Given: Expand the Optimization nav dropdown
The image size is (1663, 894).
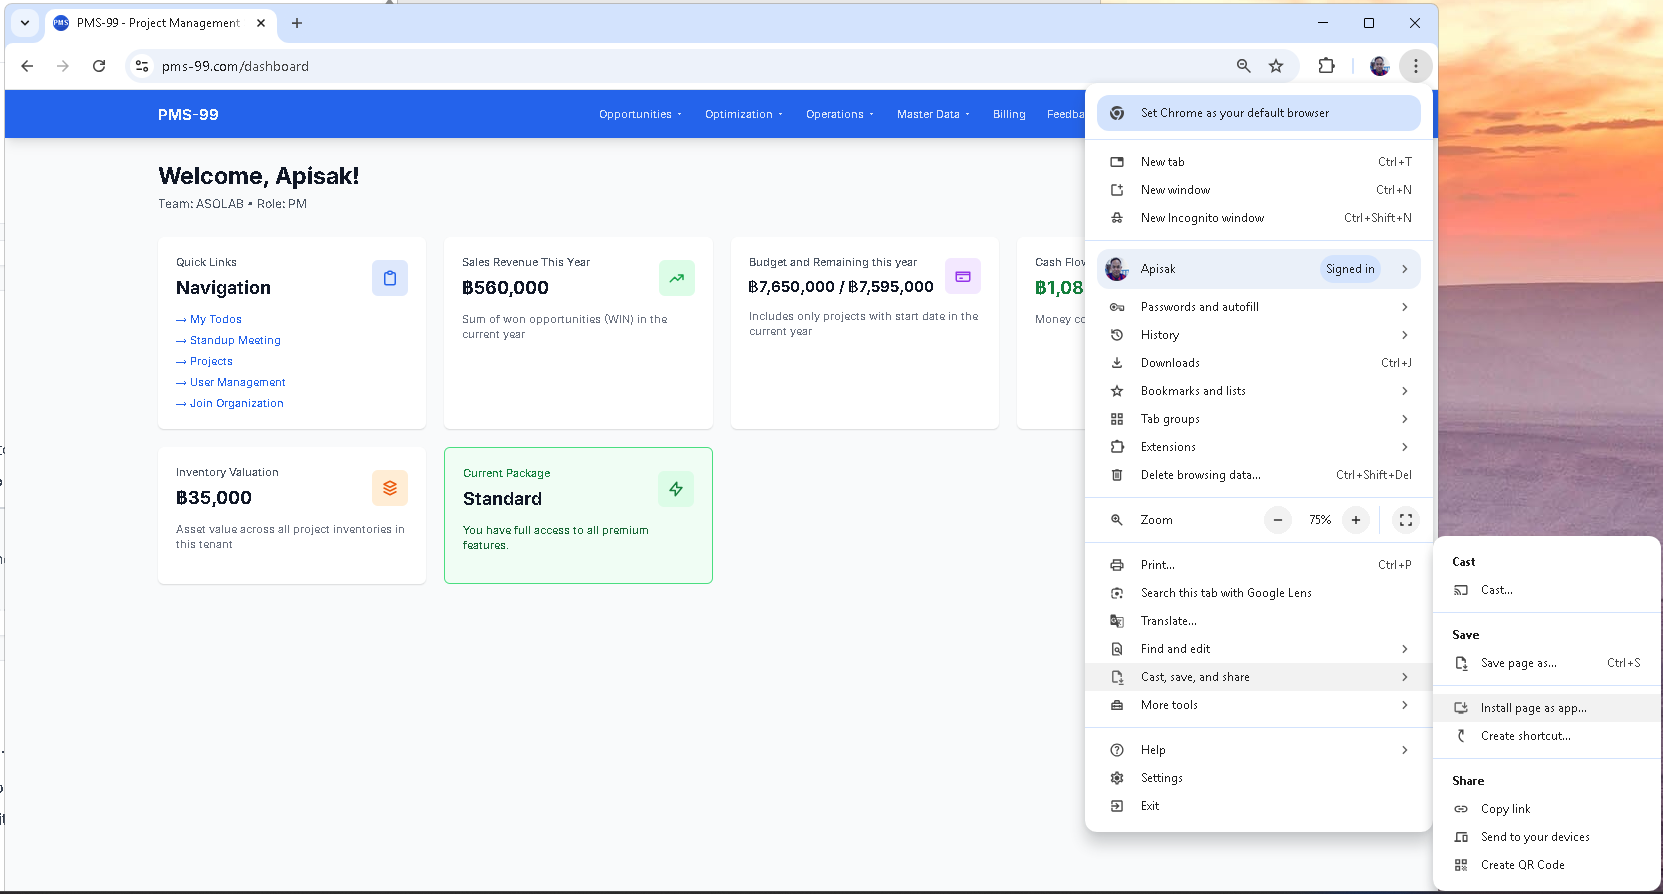Looking at the screenshot, I should tap(744, 114).
